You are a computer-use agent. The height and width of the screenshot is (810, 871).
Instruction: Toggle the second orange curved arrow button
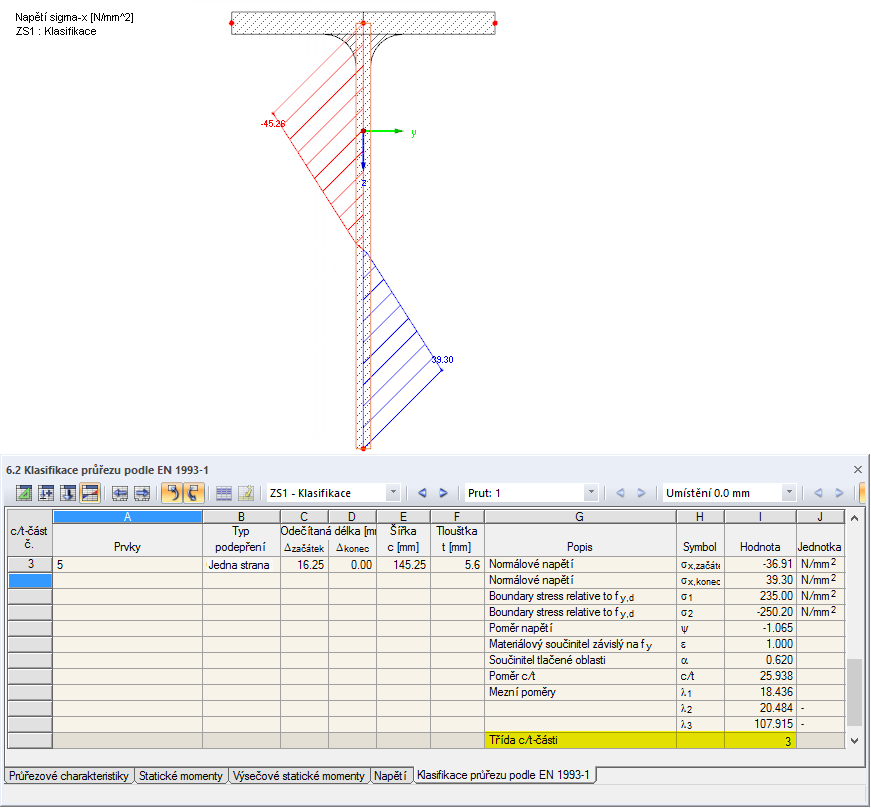click(193, 493)
